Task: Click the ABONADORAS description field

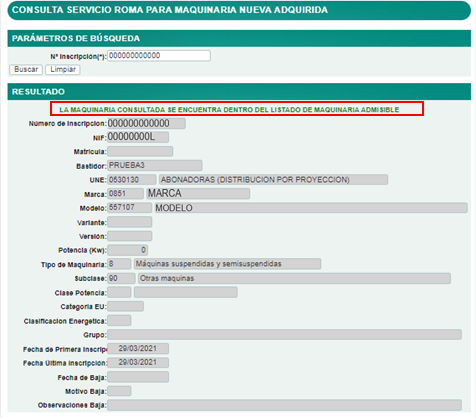Action: 273,180
